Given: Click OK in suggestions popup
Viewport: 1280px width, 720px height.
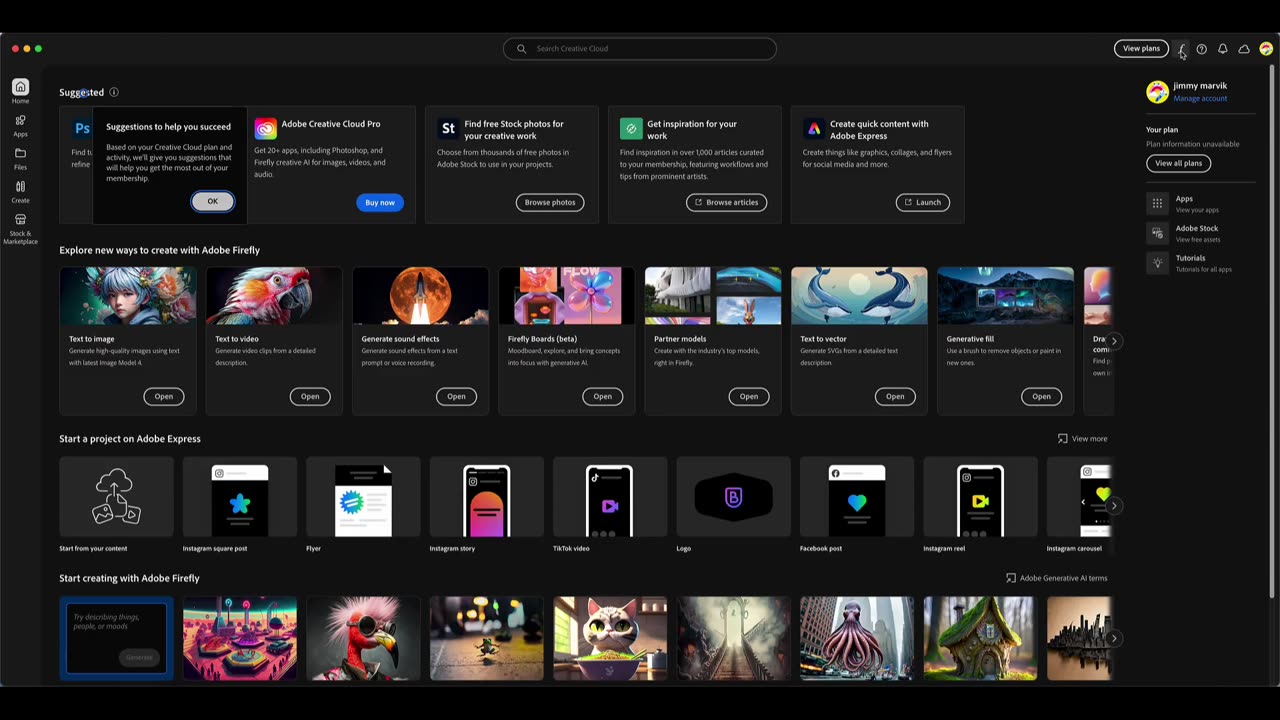Looking at the screenshot, I should pyautogui.click(x=212, y=201).
